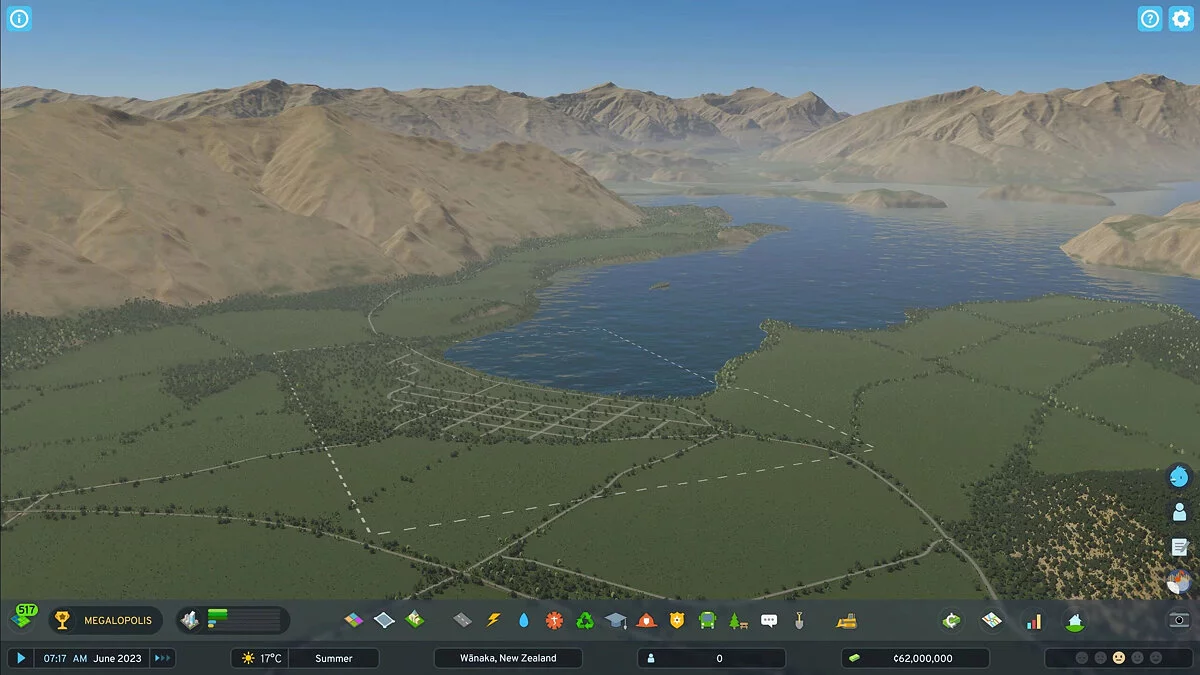Toggle the Bulldozer demolition tool
Screen dimensions: 1200x675
pos(845,620)
